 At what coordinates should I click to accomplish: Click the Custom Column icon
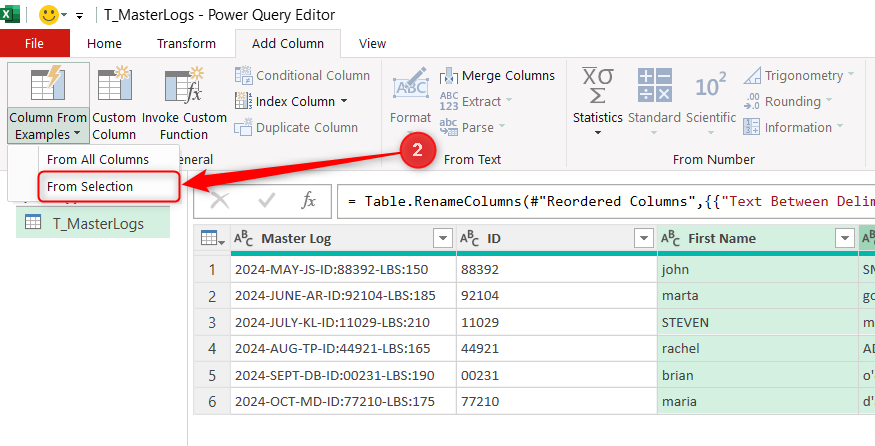tap(114, 84)
